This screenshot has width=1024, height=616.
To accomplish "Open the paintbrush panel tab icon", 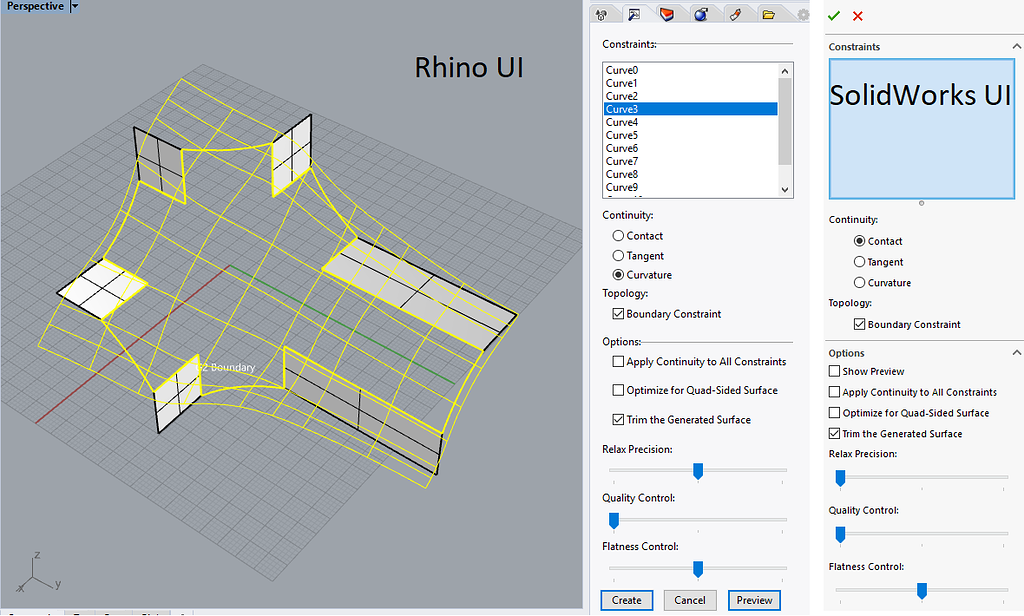I will 735,14.
